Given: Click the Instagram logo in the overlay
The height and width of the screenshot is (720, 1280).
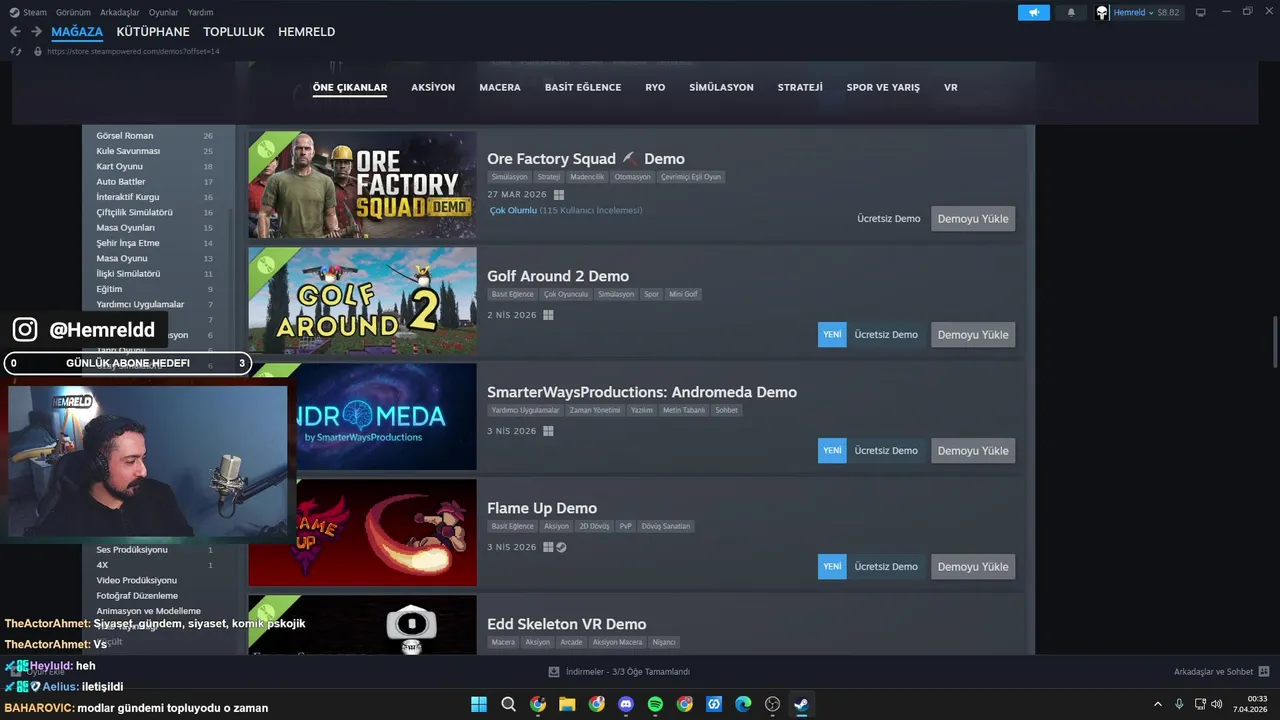Looking at the screenshot, I should pyautogui.click(x=25, y=329).
